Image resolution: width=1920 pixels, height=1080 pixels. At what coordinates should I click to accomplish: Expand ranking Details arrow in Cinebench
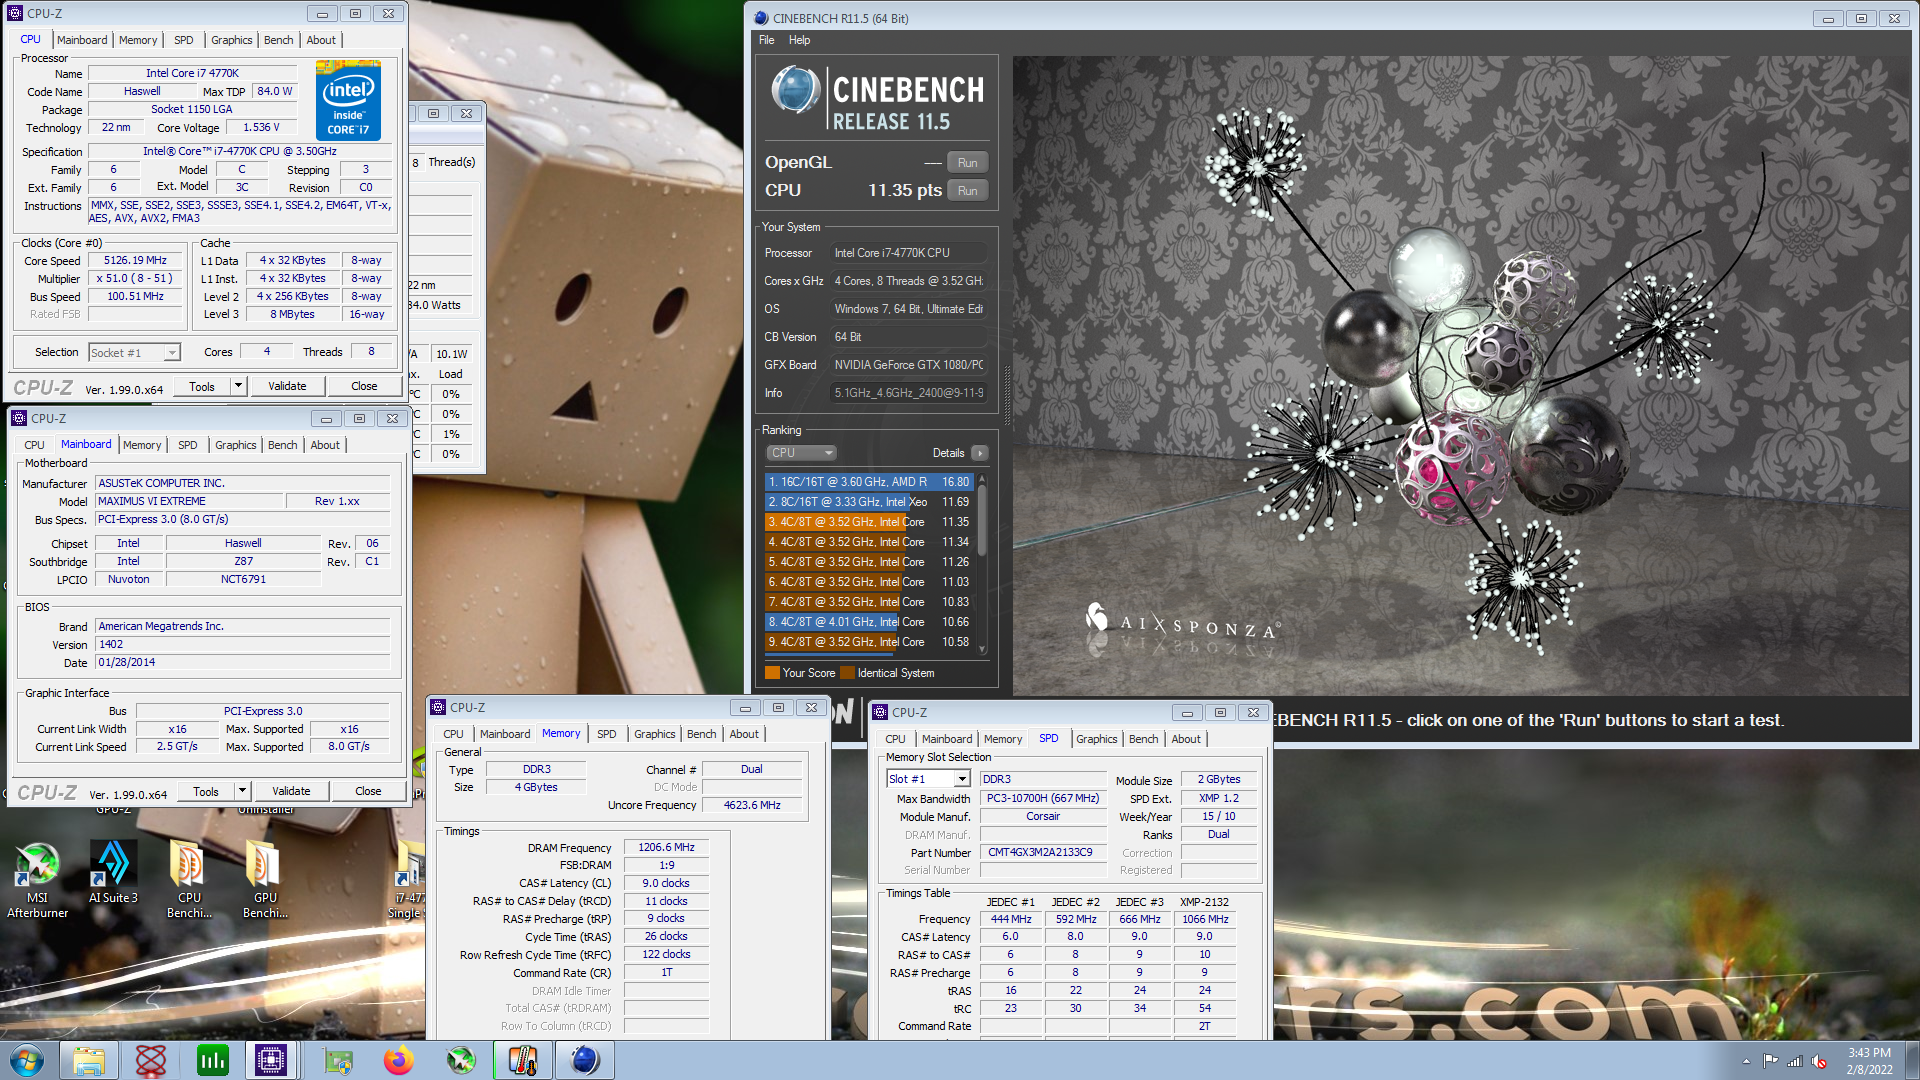(x=980, y=453)
